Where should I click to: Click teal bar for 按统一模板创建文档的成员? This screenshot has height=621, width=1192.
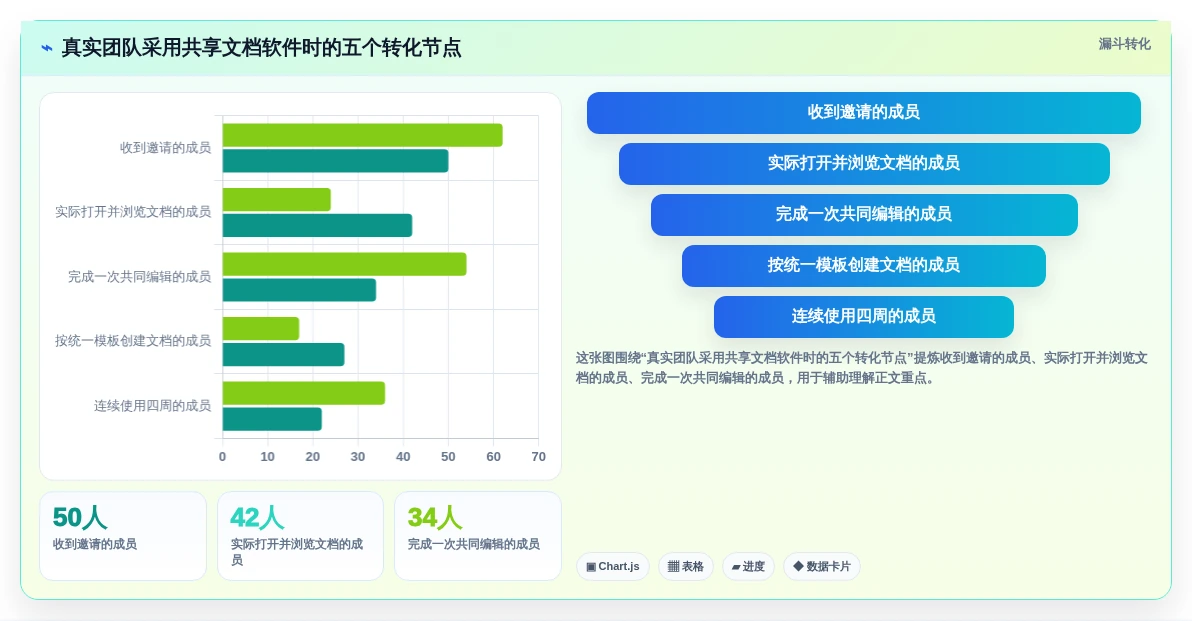284,355
